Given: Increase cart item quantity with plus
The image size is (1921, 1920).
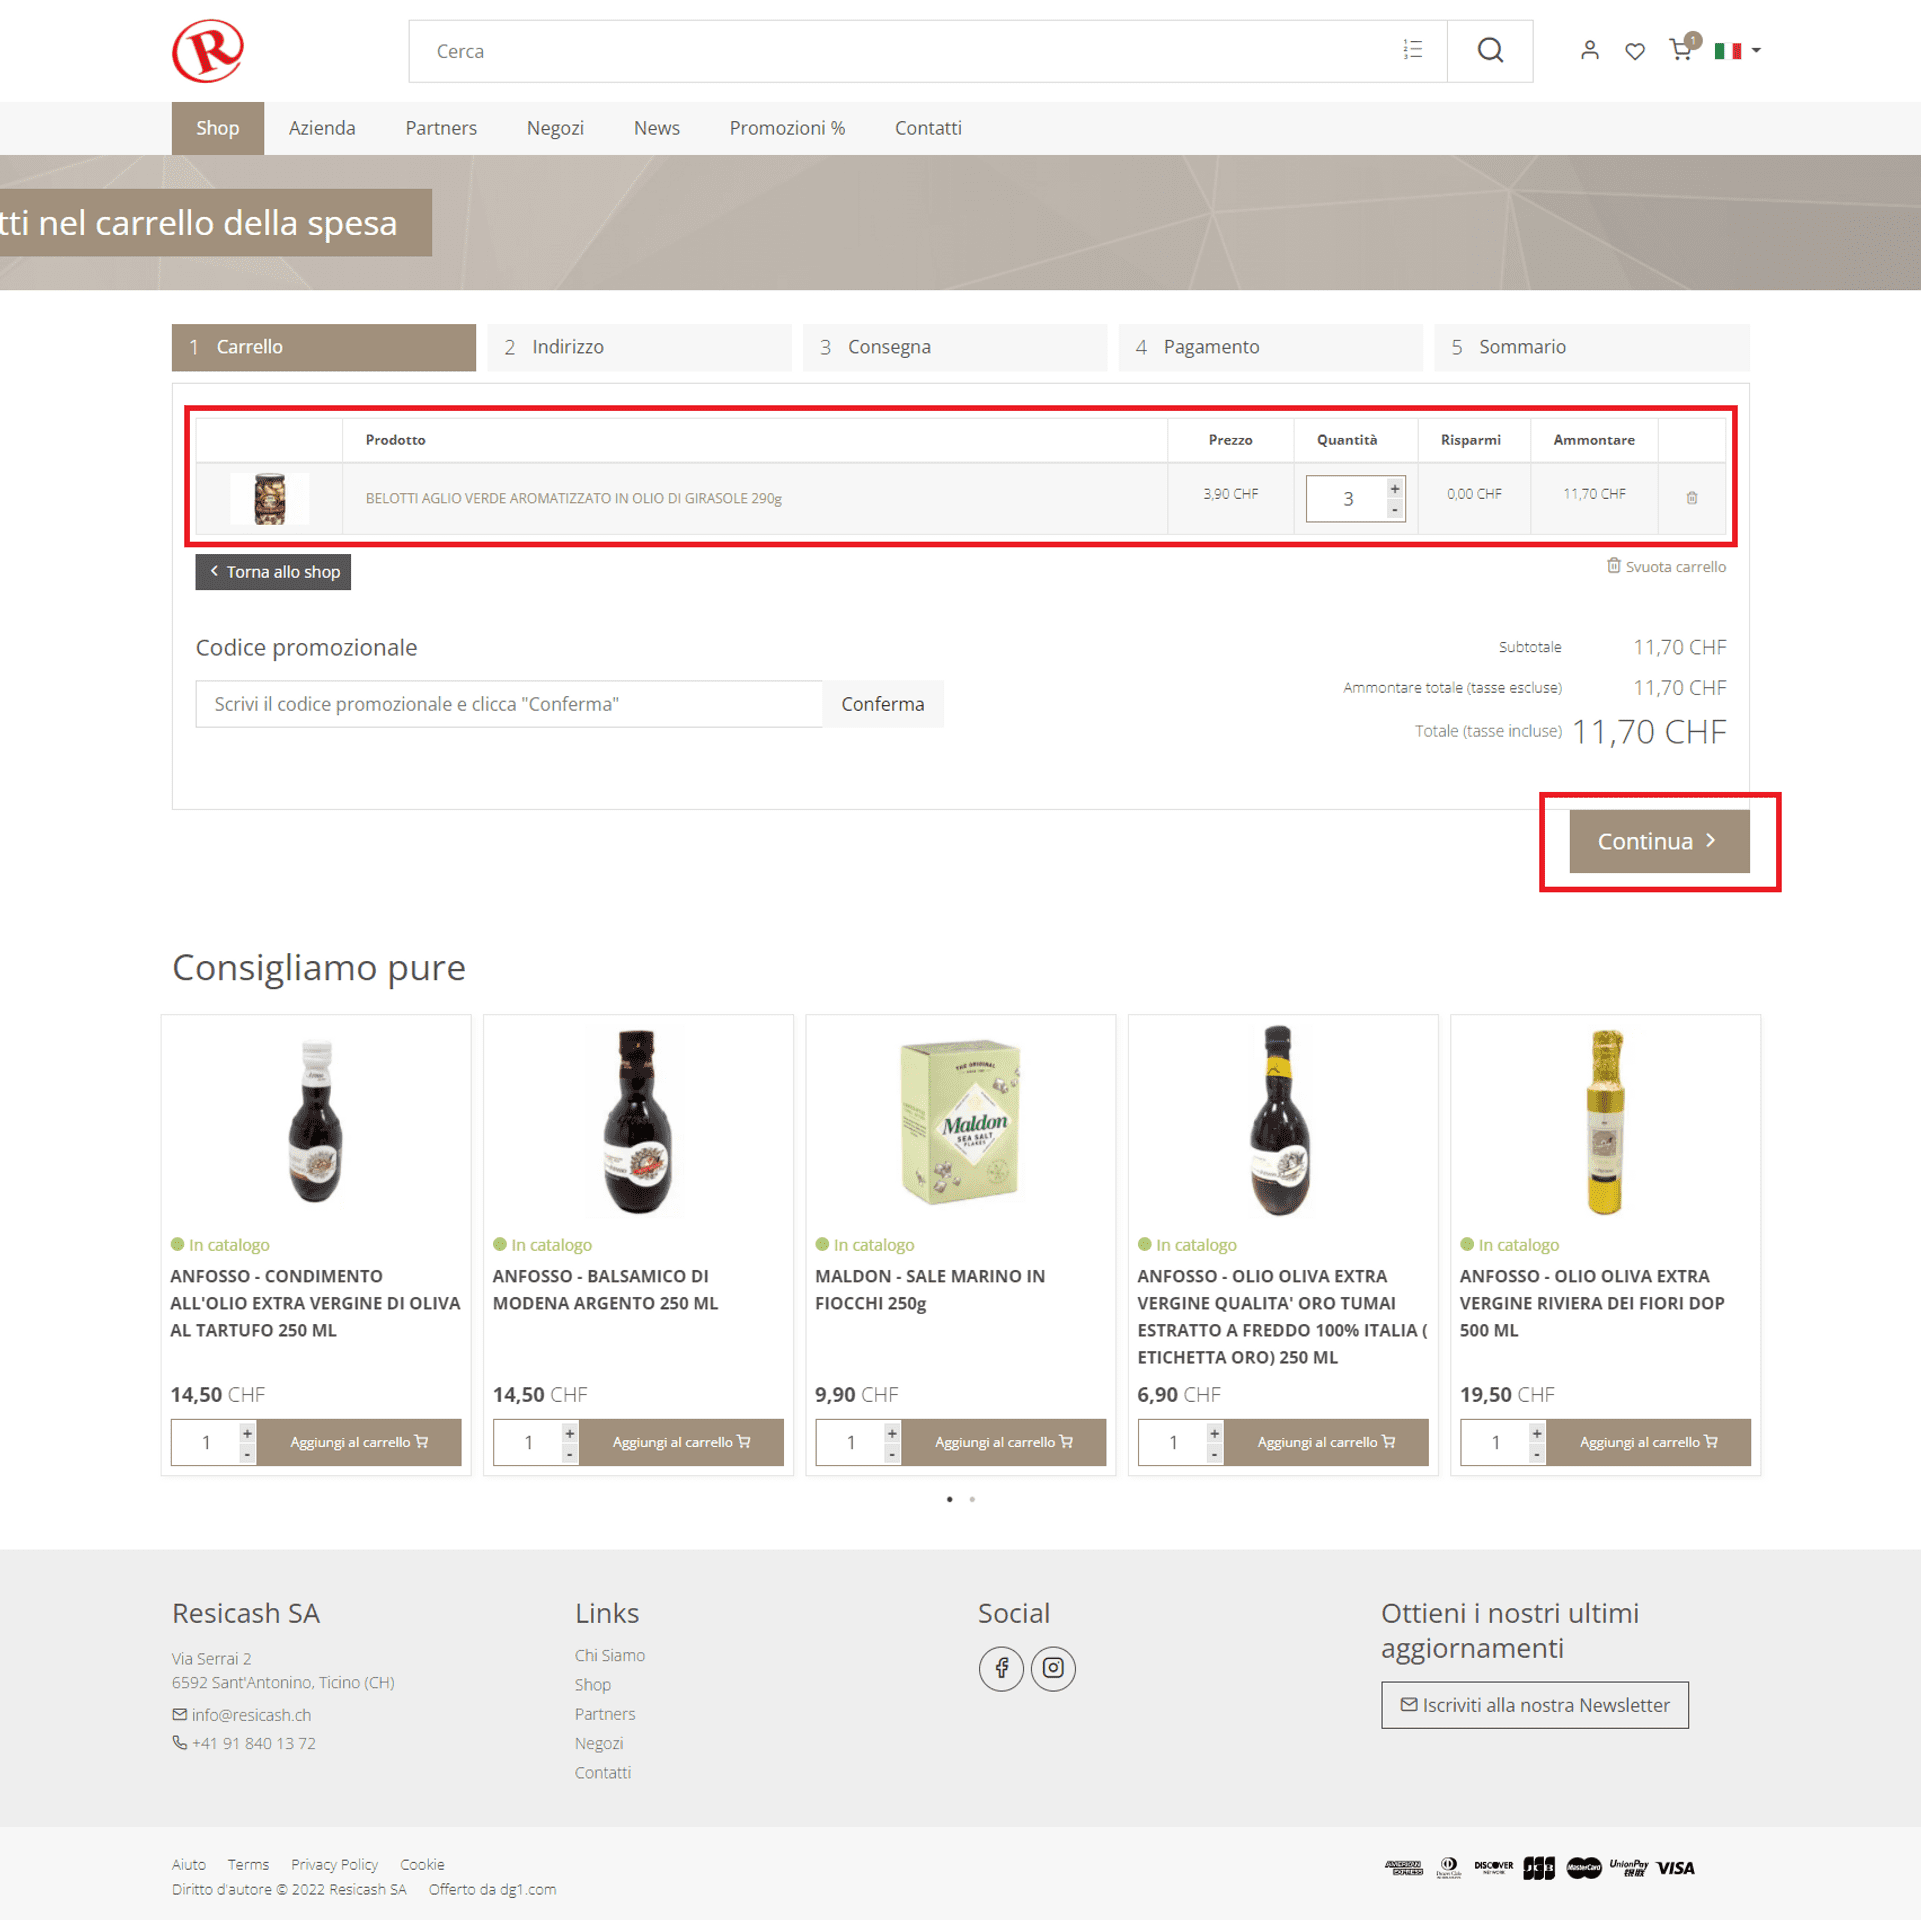Looking at the screenshot, I should pos(1395,488).
